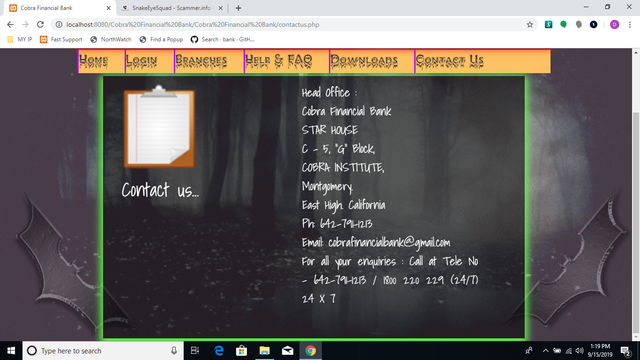
Task: Bookmark this page with the star
Action: click(x=530, y=24)
